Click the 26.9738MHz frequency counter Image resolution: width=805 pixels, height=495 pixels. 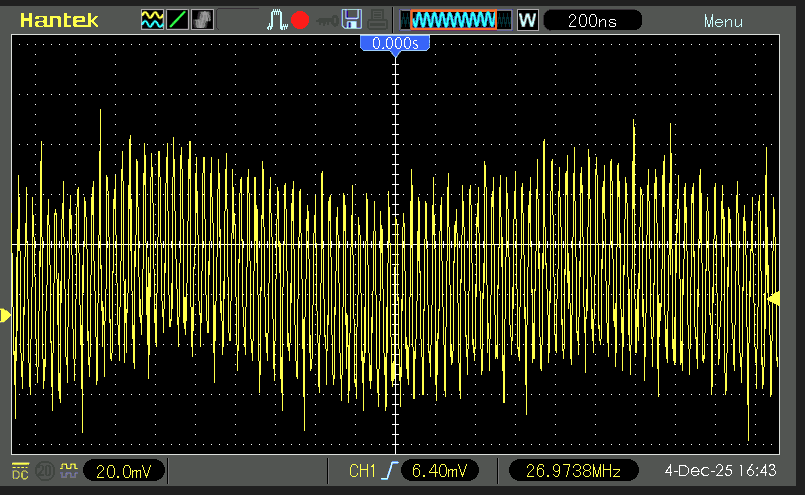575,471
